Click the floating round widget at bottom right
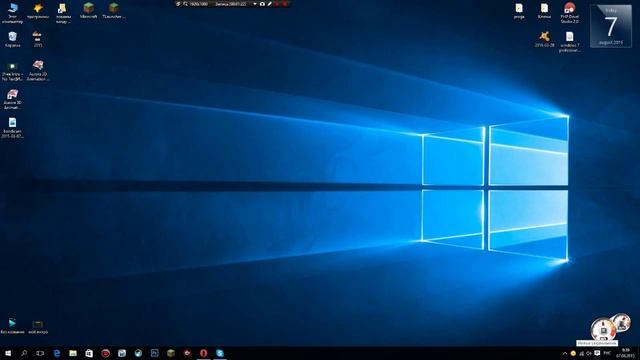640x360 pixels. 603,329
